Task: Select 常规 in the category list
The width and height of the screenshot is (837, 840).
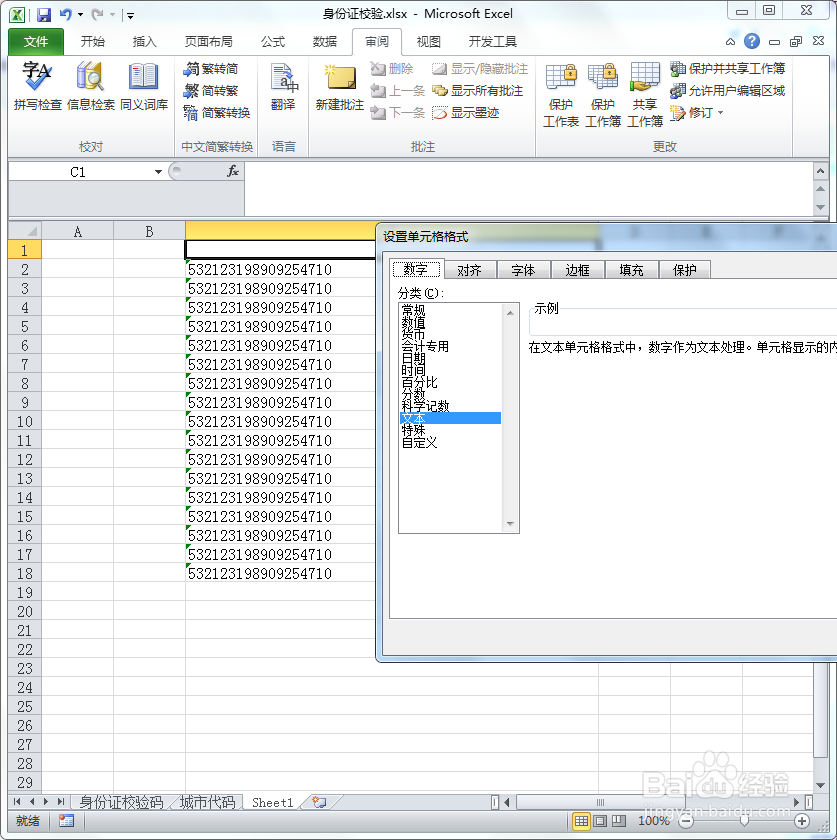Action: (x=413, y=310)
